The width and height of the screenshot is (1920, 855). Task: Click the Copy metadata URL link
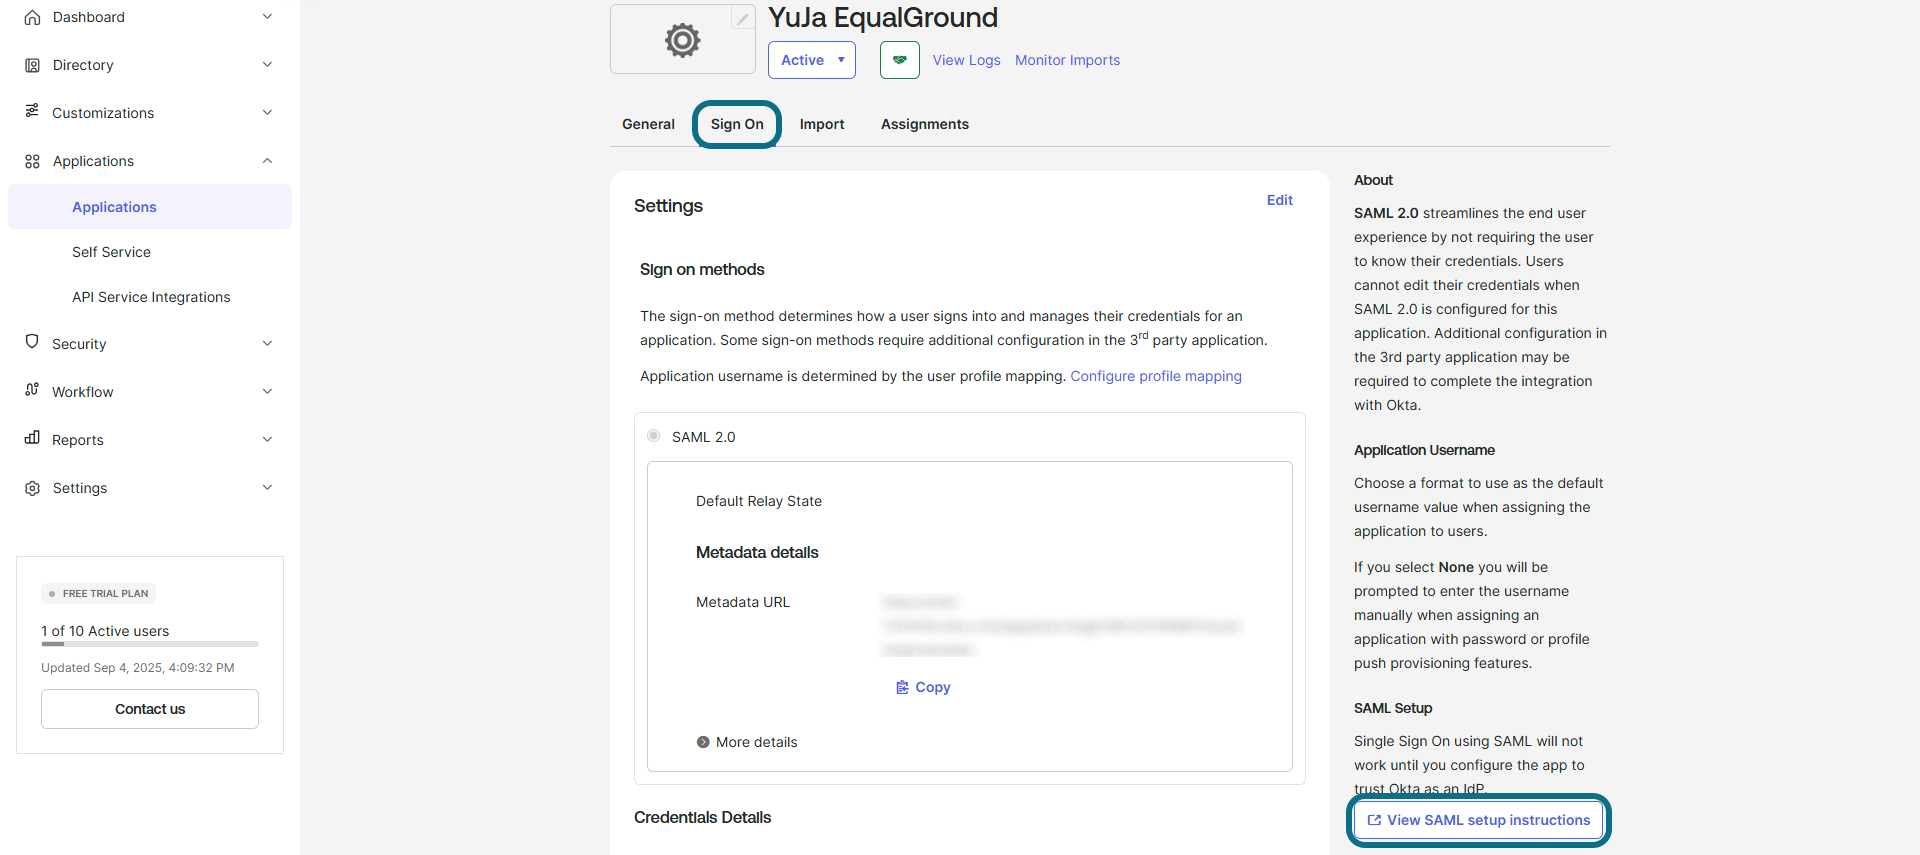(923, 687)
